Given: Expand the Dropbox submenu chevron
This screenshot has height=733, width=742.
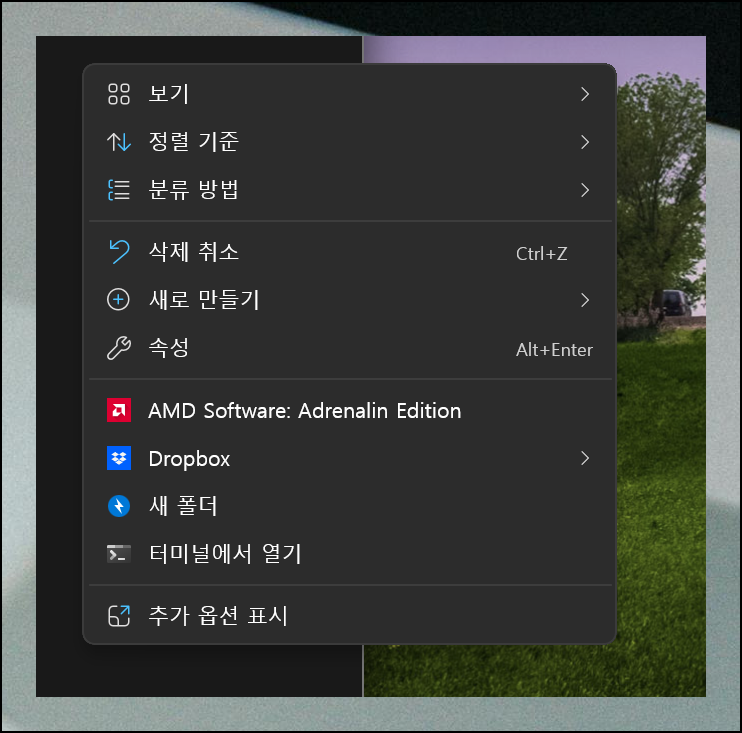Looking at the screenshot, I should (x=585, y=458).
